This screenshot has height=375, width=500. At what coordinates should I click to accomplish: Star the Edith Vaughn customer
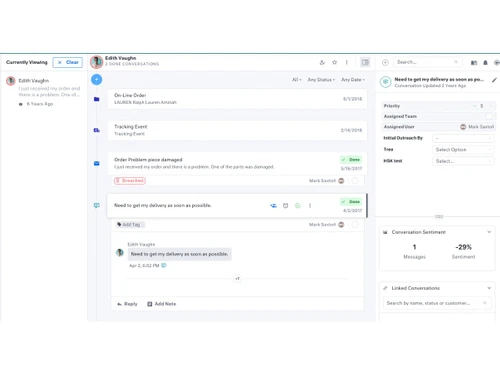click(x=335, y=62)
